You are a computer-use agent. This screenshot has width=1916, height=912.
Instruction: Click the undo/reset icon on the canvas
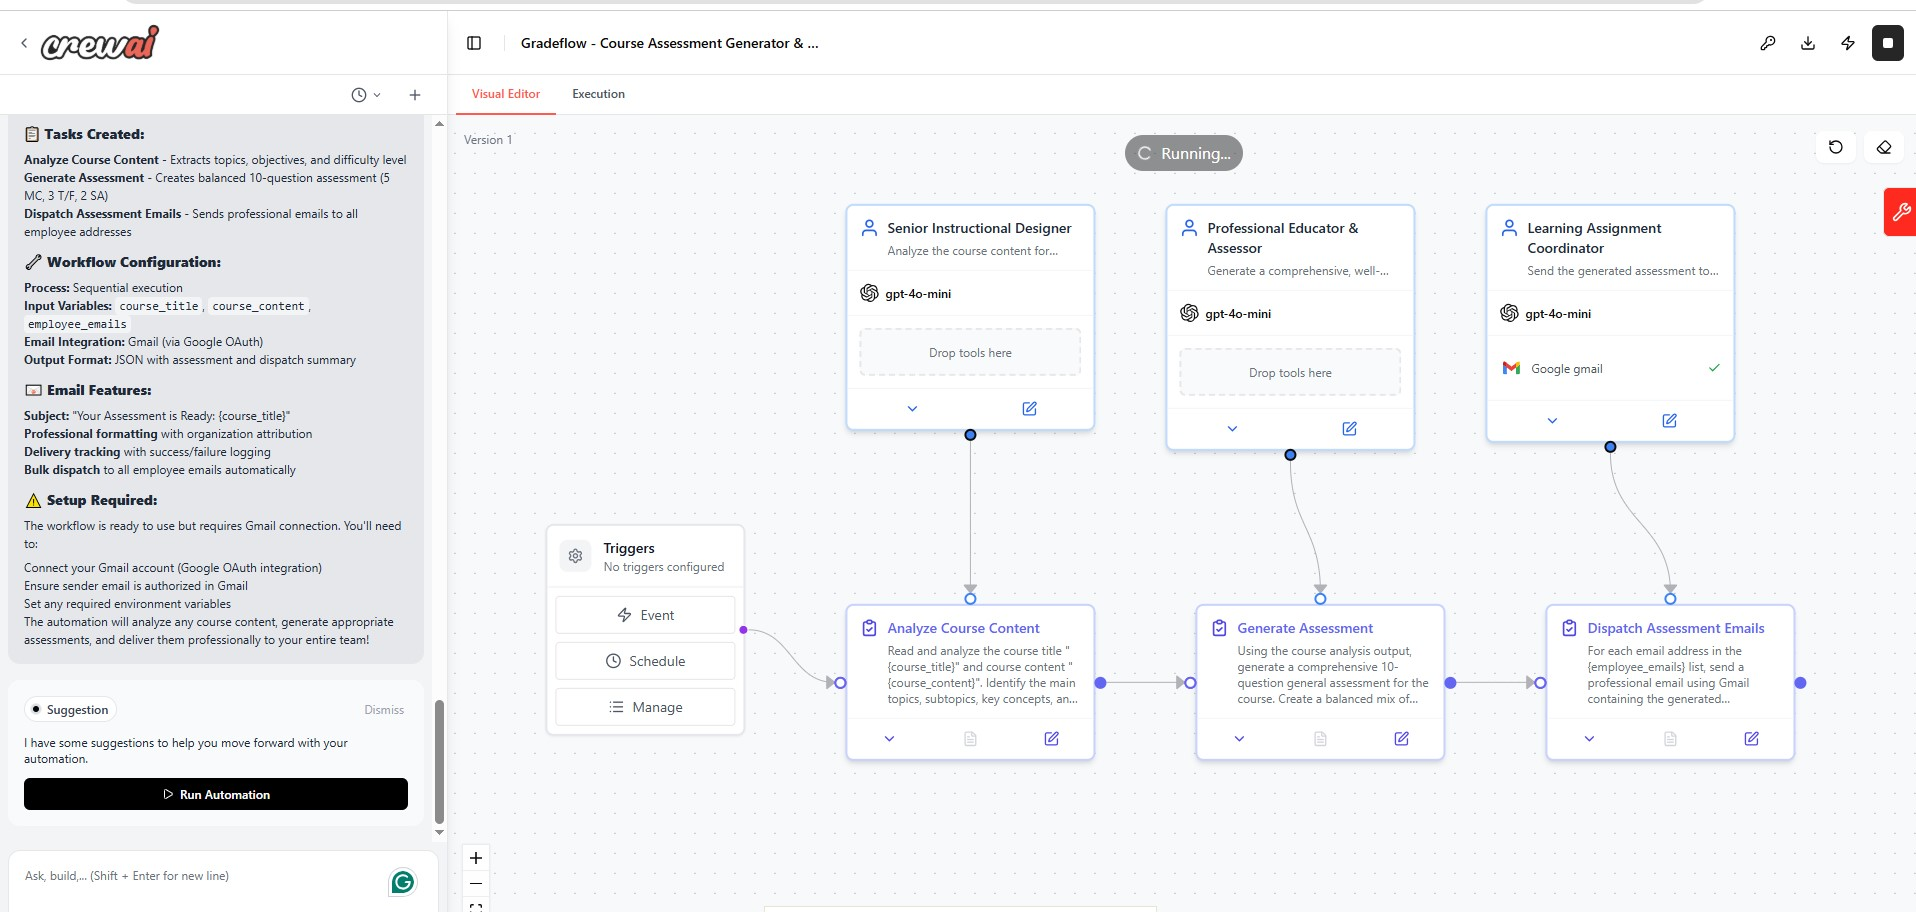click(x=1835, y=147)
